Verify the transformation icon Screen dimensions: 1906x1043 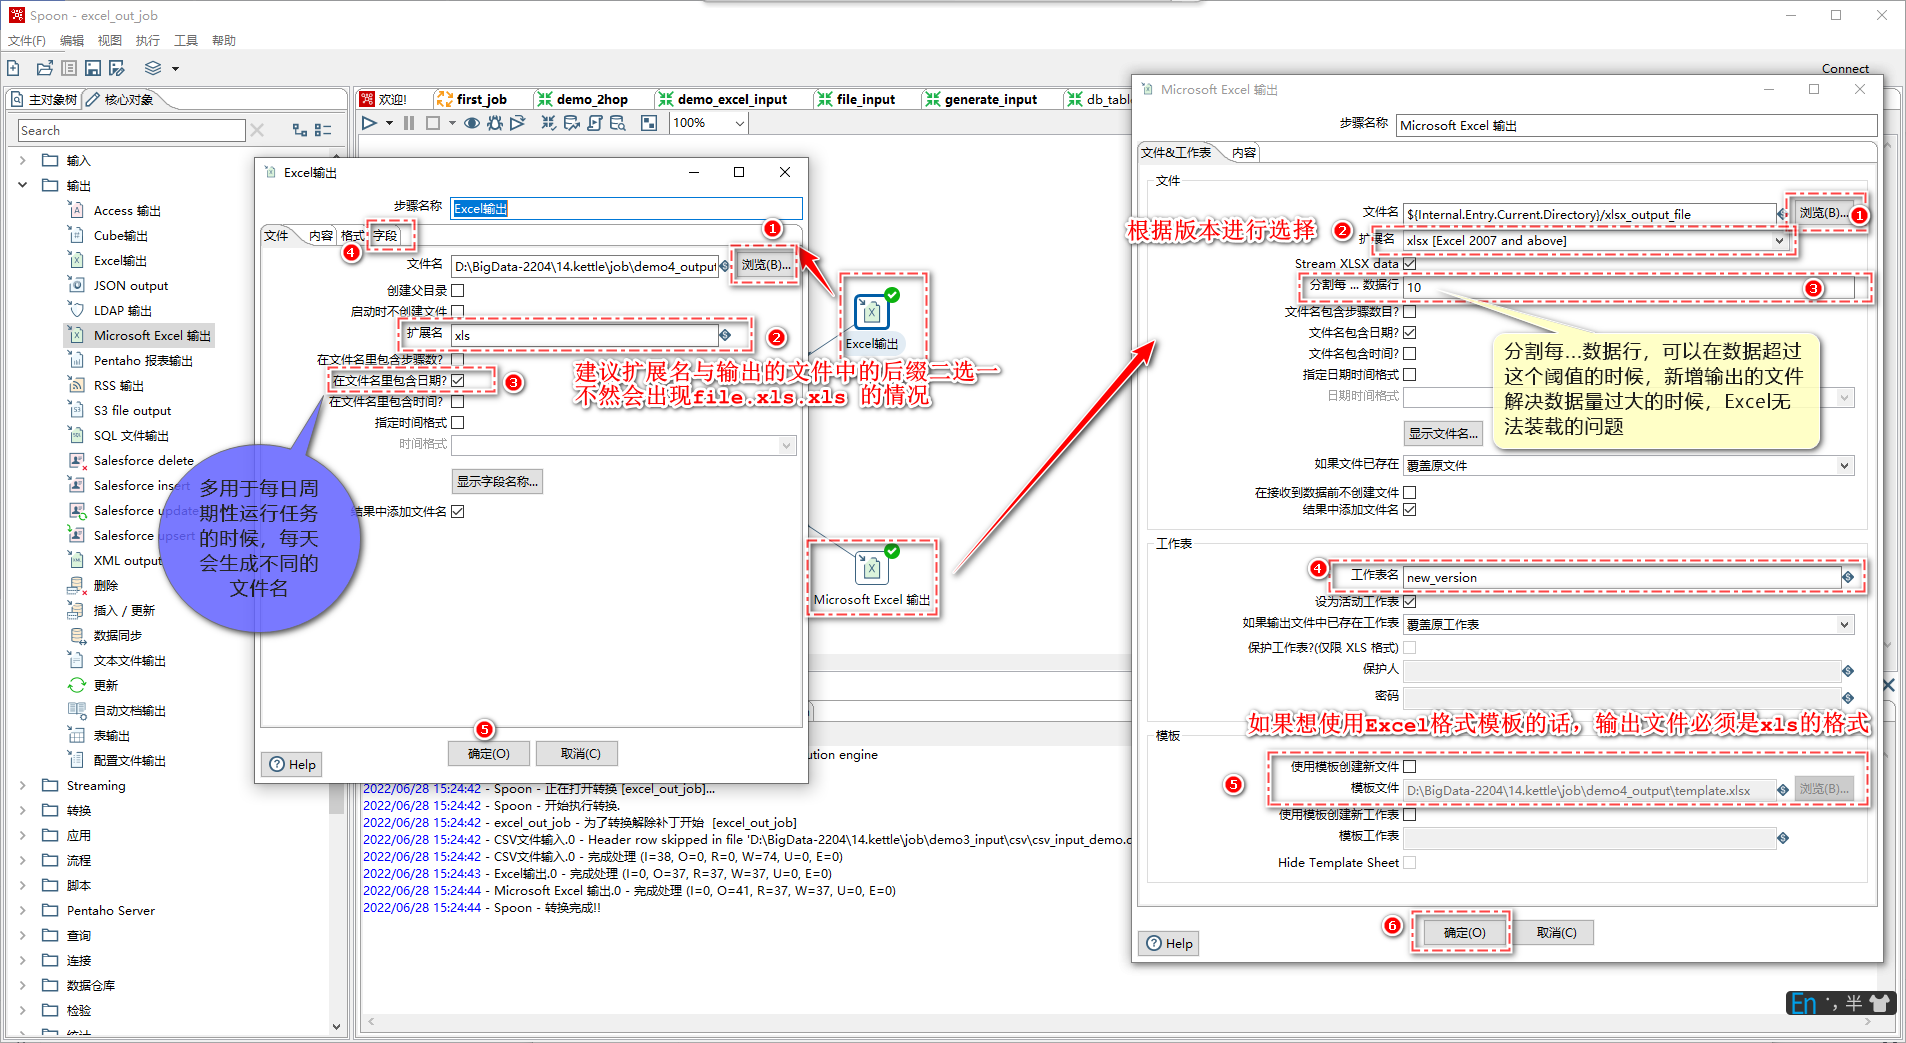[549, 123]
